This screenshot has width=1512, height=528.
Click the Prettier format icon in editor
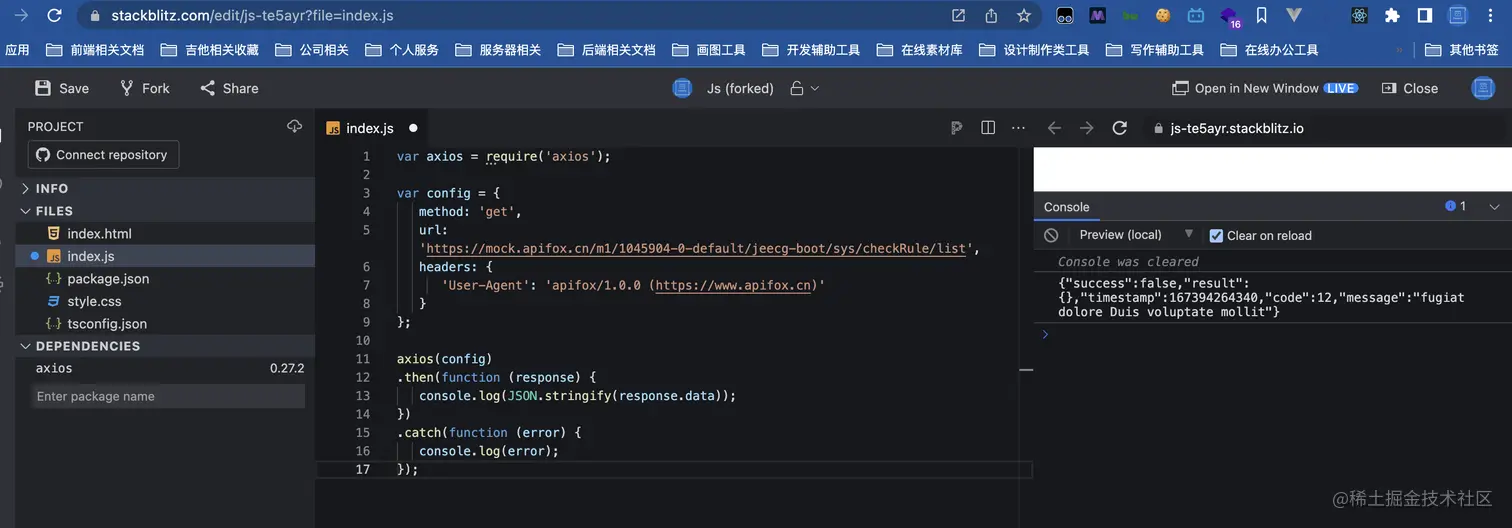(x=956, y=128)
